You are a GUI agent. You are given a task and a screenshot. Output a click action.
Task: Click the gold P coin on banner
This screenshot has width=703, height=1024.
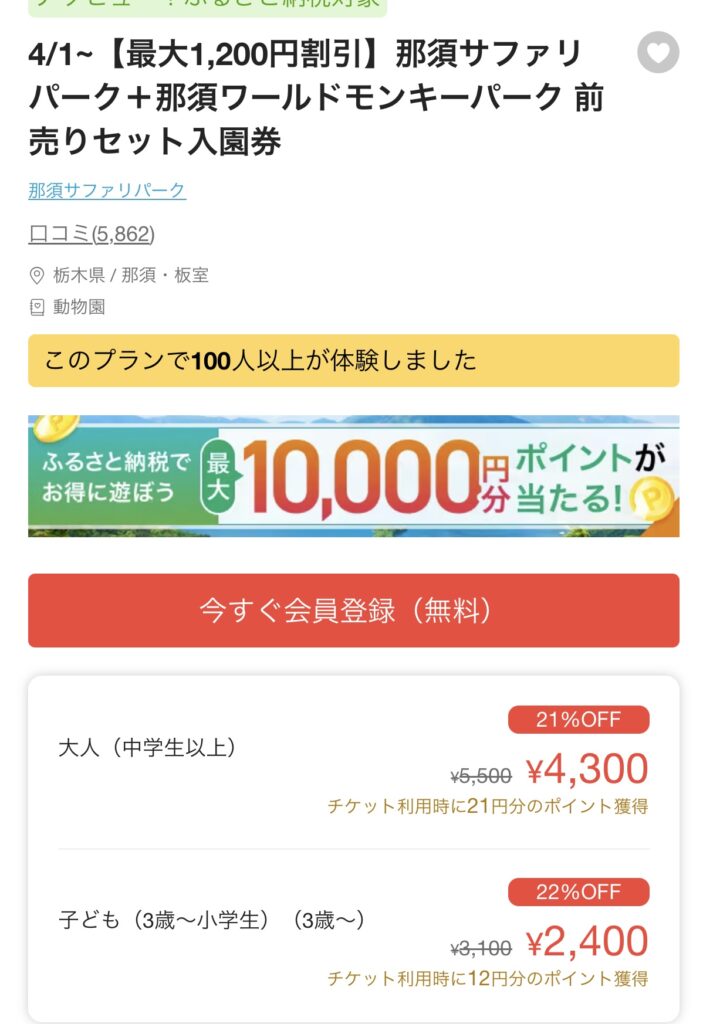(x=653, y=500)
